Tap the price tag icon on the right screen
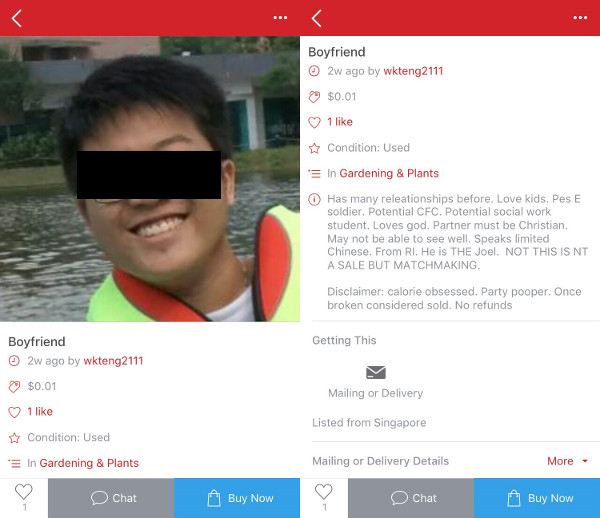Image resolution: width=600 pixels, height=518 pixels. (x=314, y=97)
